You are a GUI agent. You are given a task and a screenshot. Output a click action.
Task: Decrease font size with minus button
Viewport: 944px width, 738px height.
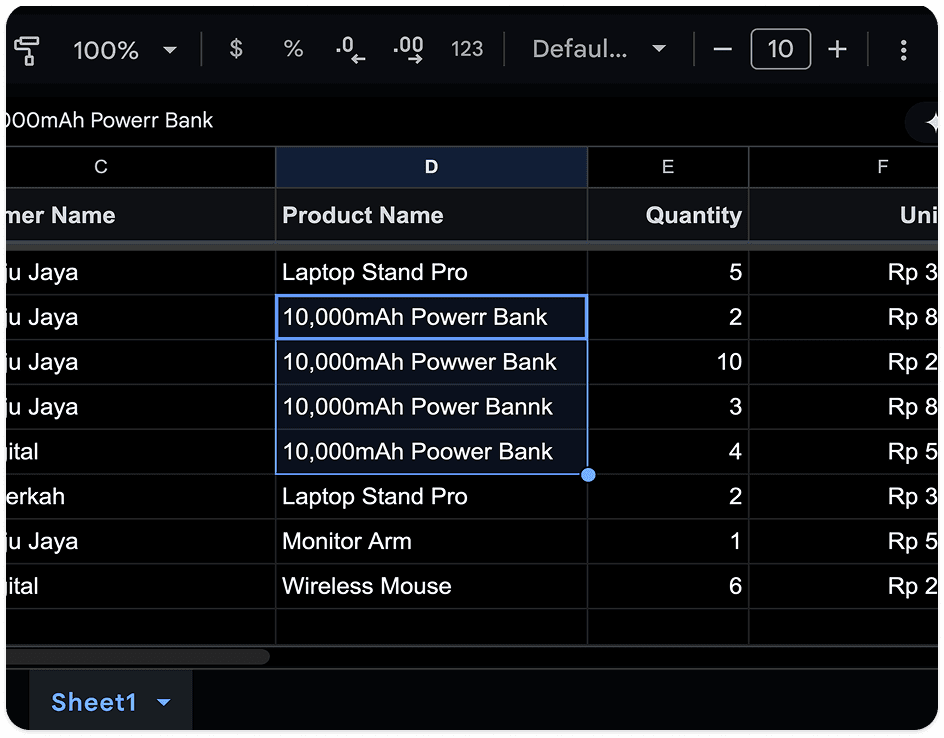click(722, 49)
